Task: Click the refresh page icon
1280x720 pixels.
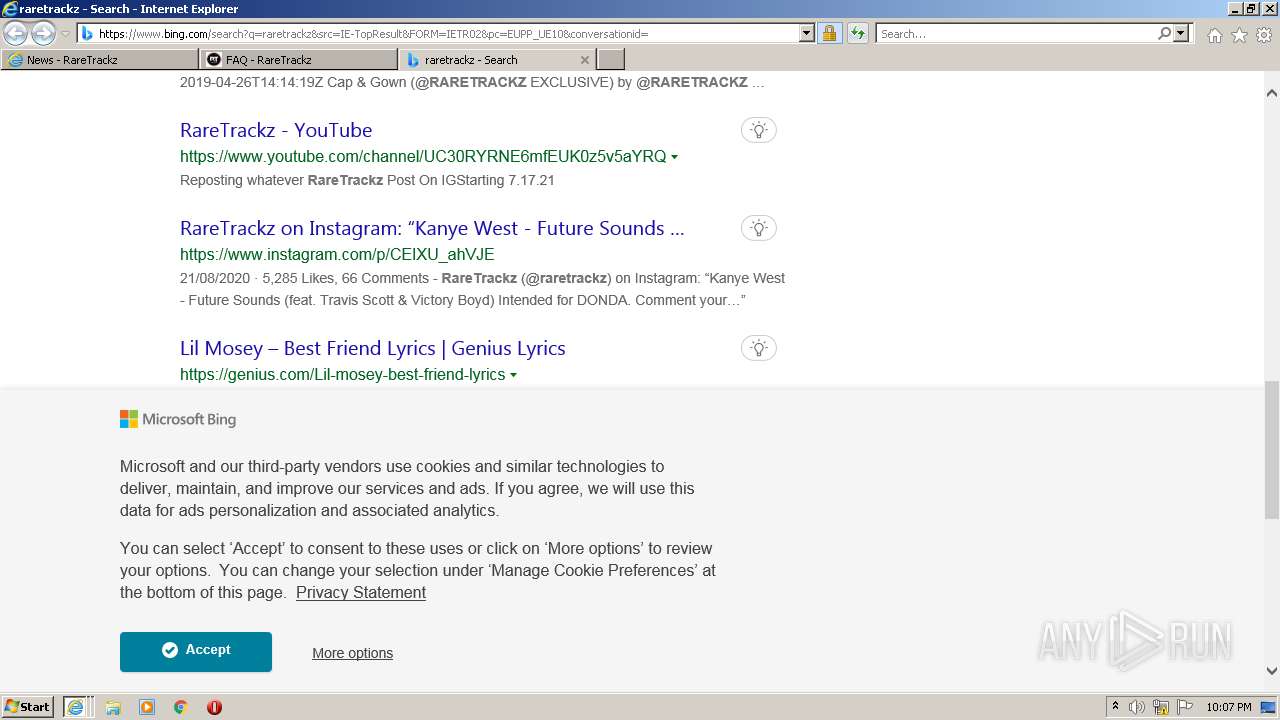Action: pyautogui.click(x=857, y=33)
